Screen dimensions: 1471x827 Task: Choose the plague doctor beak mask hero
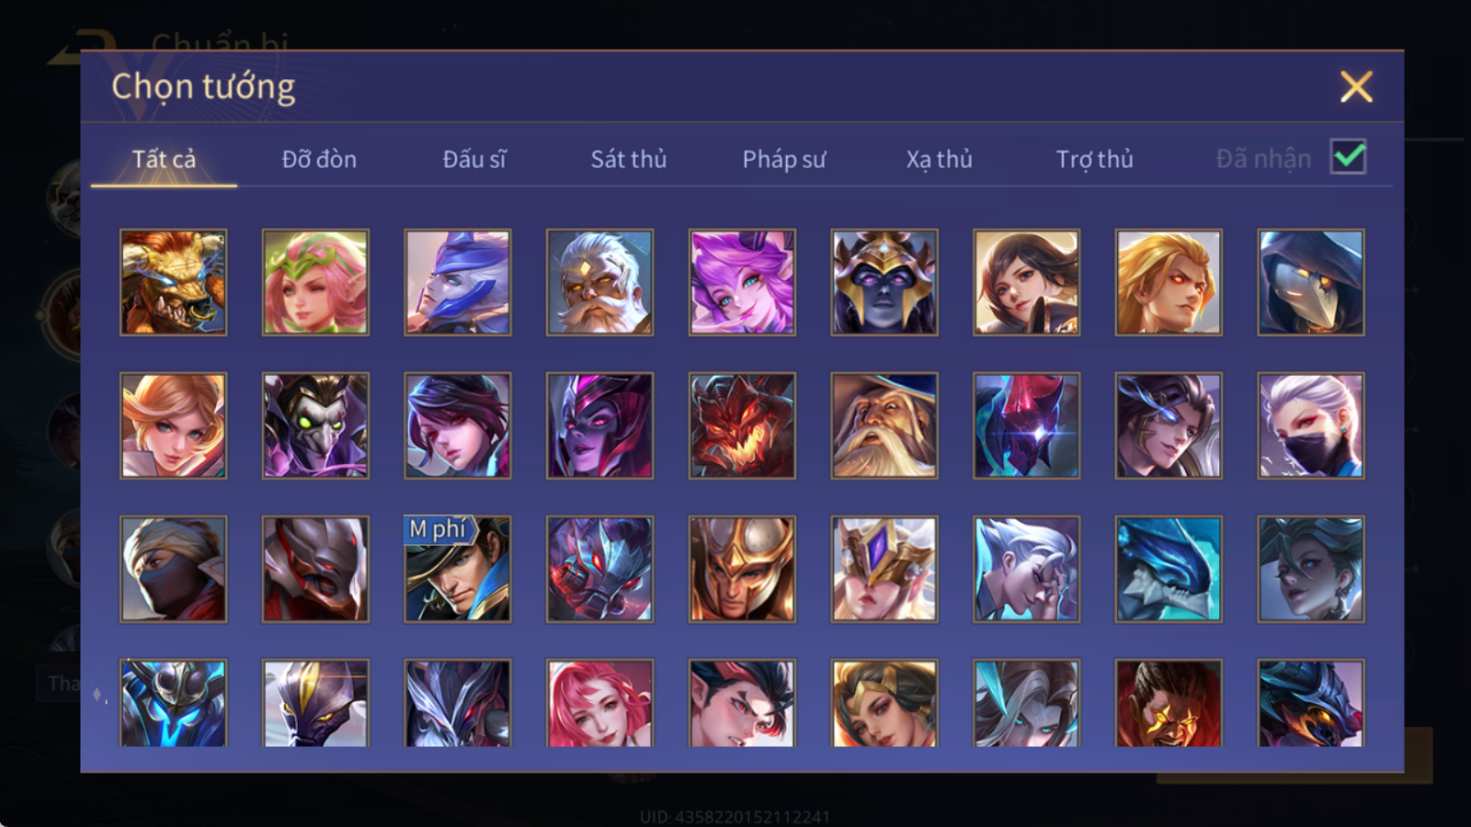tap(1311, 282)
